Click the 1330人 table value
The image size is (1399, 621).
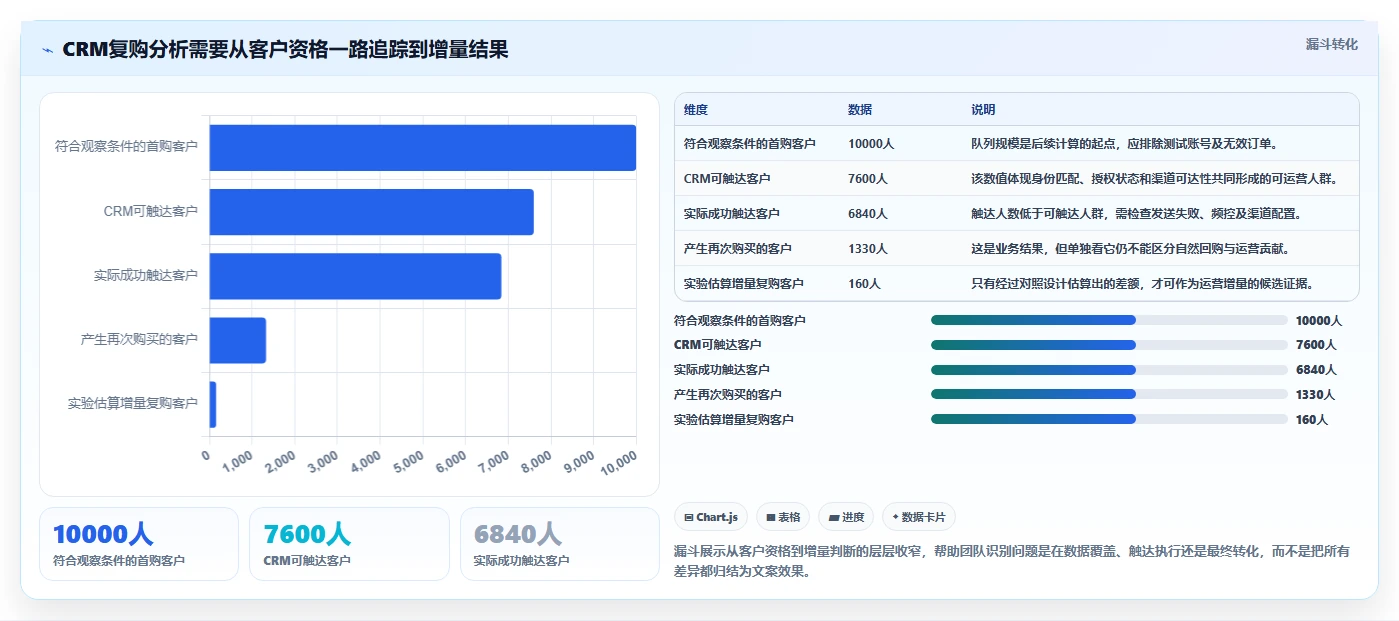[x=868, y=249]
